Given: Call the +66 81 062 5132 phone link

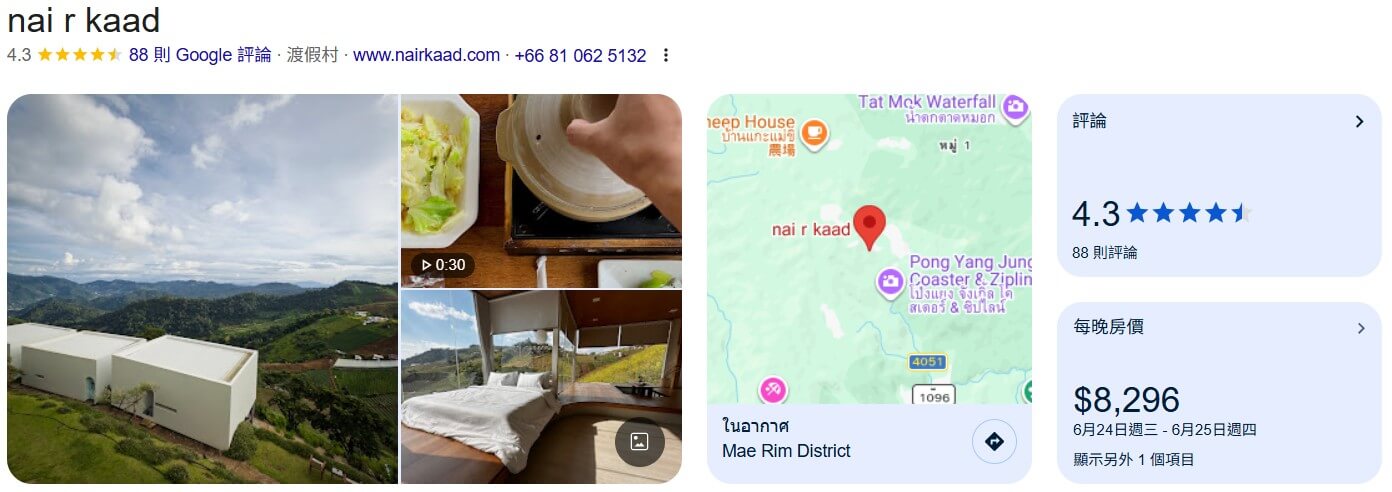Looking at the screenshot, I should pos(580,56).
